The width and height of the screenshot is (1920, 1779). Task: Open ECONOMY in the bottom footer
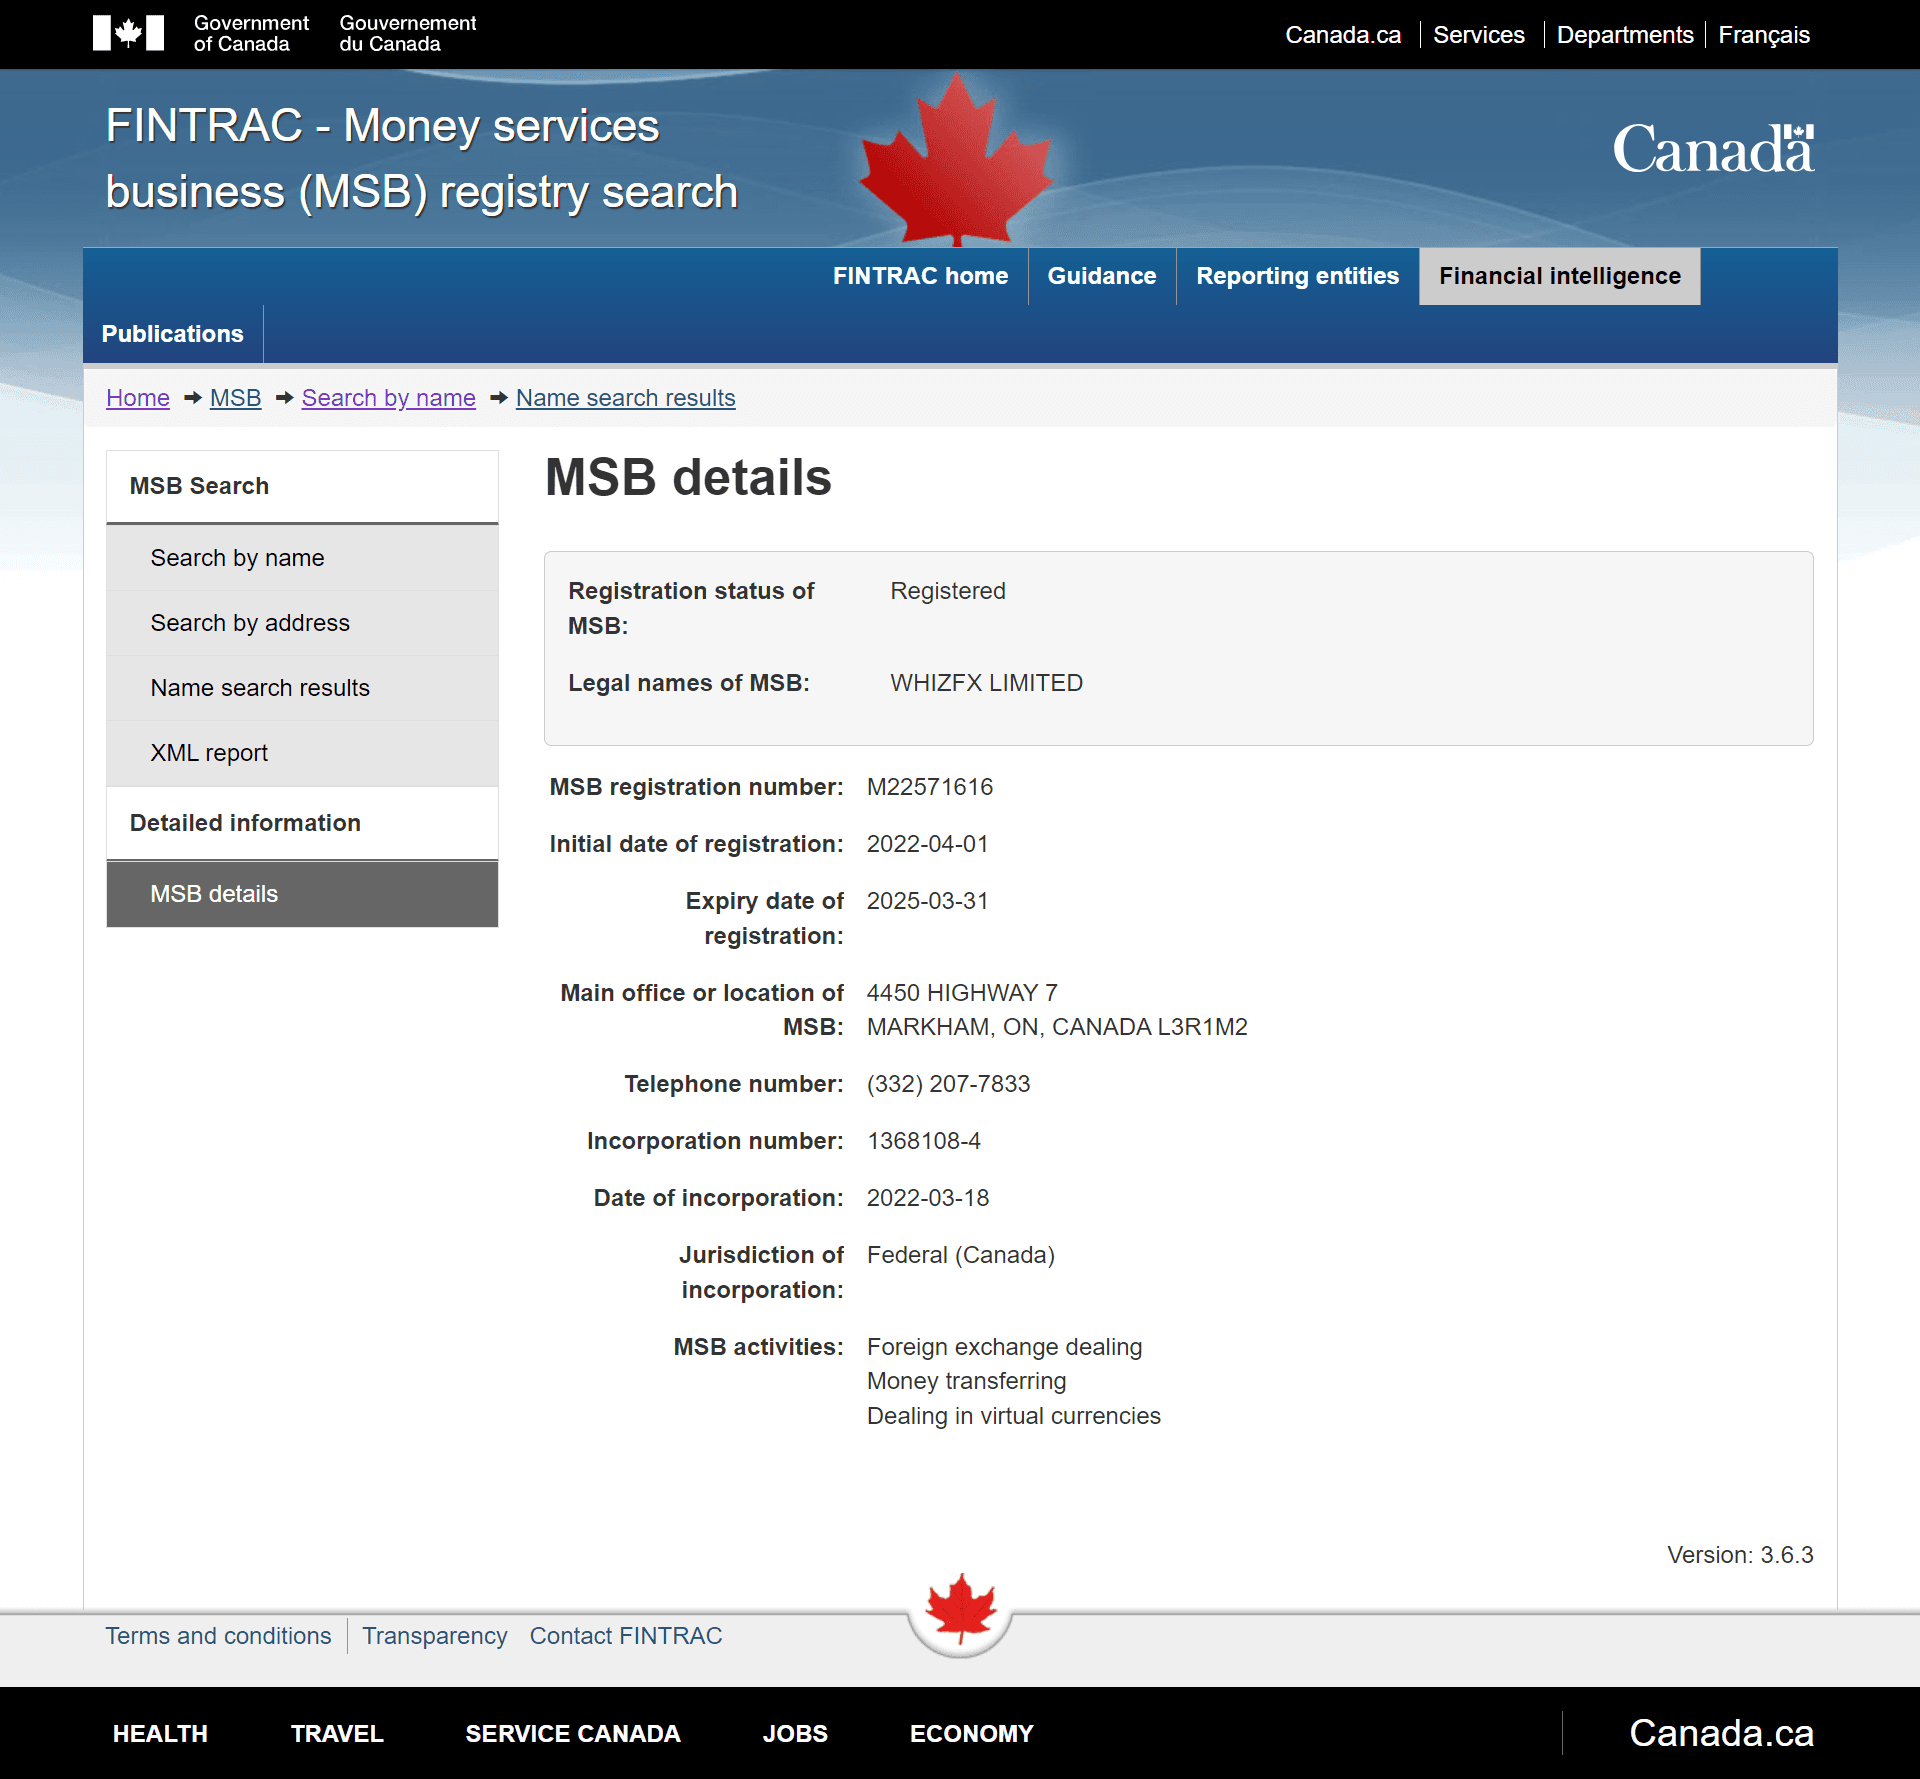tap(971, 1734)
